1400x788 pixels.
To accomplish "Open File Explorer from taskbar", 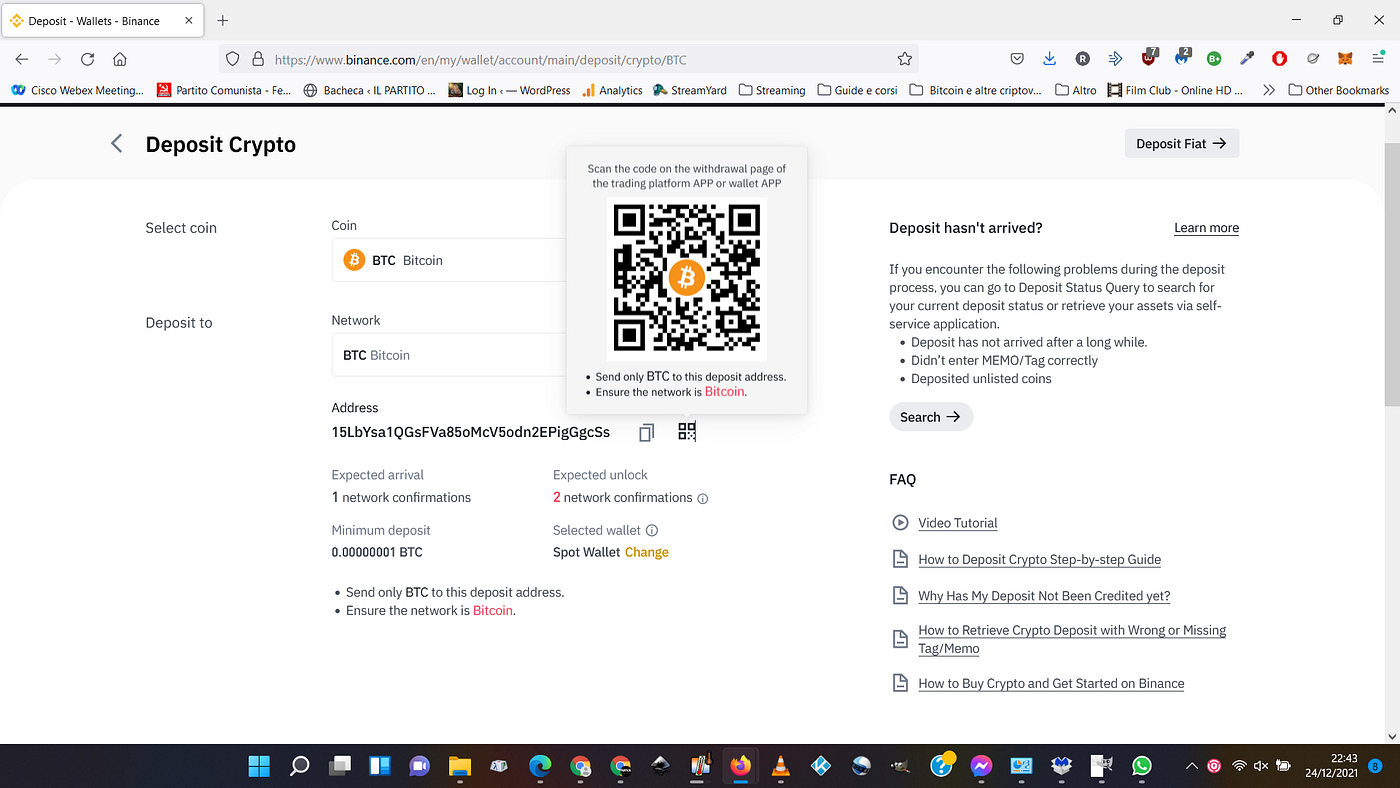I will (459, 766).
